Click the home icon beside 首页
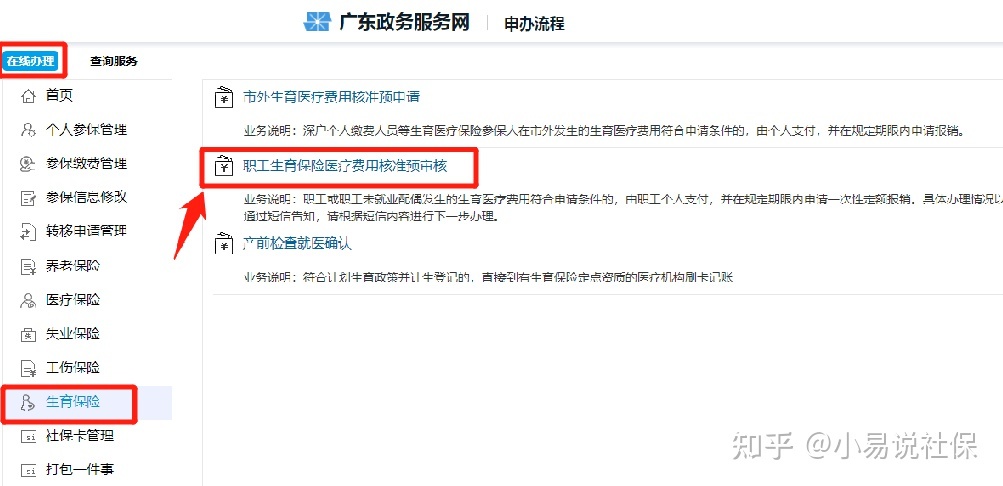Viewport: 1003px width, 486px height. pyautogui.click(x=28, y=97)
